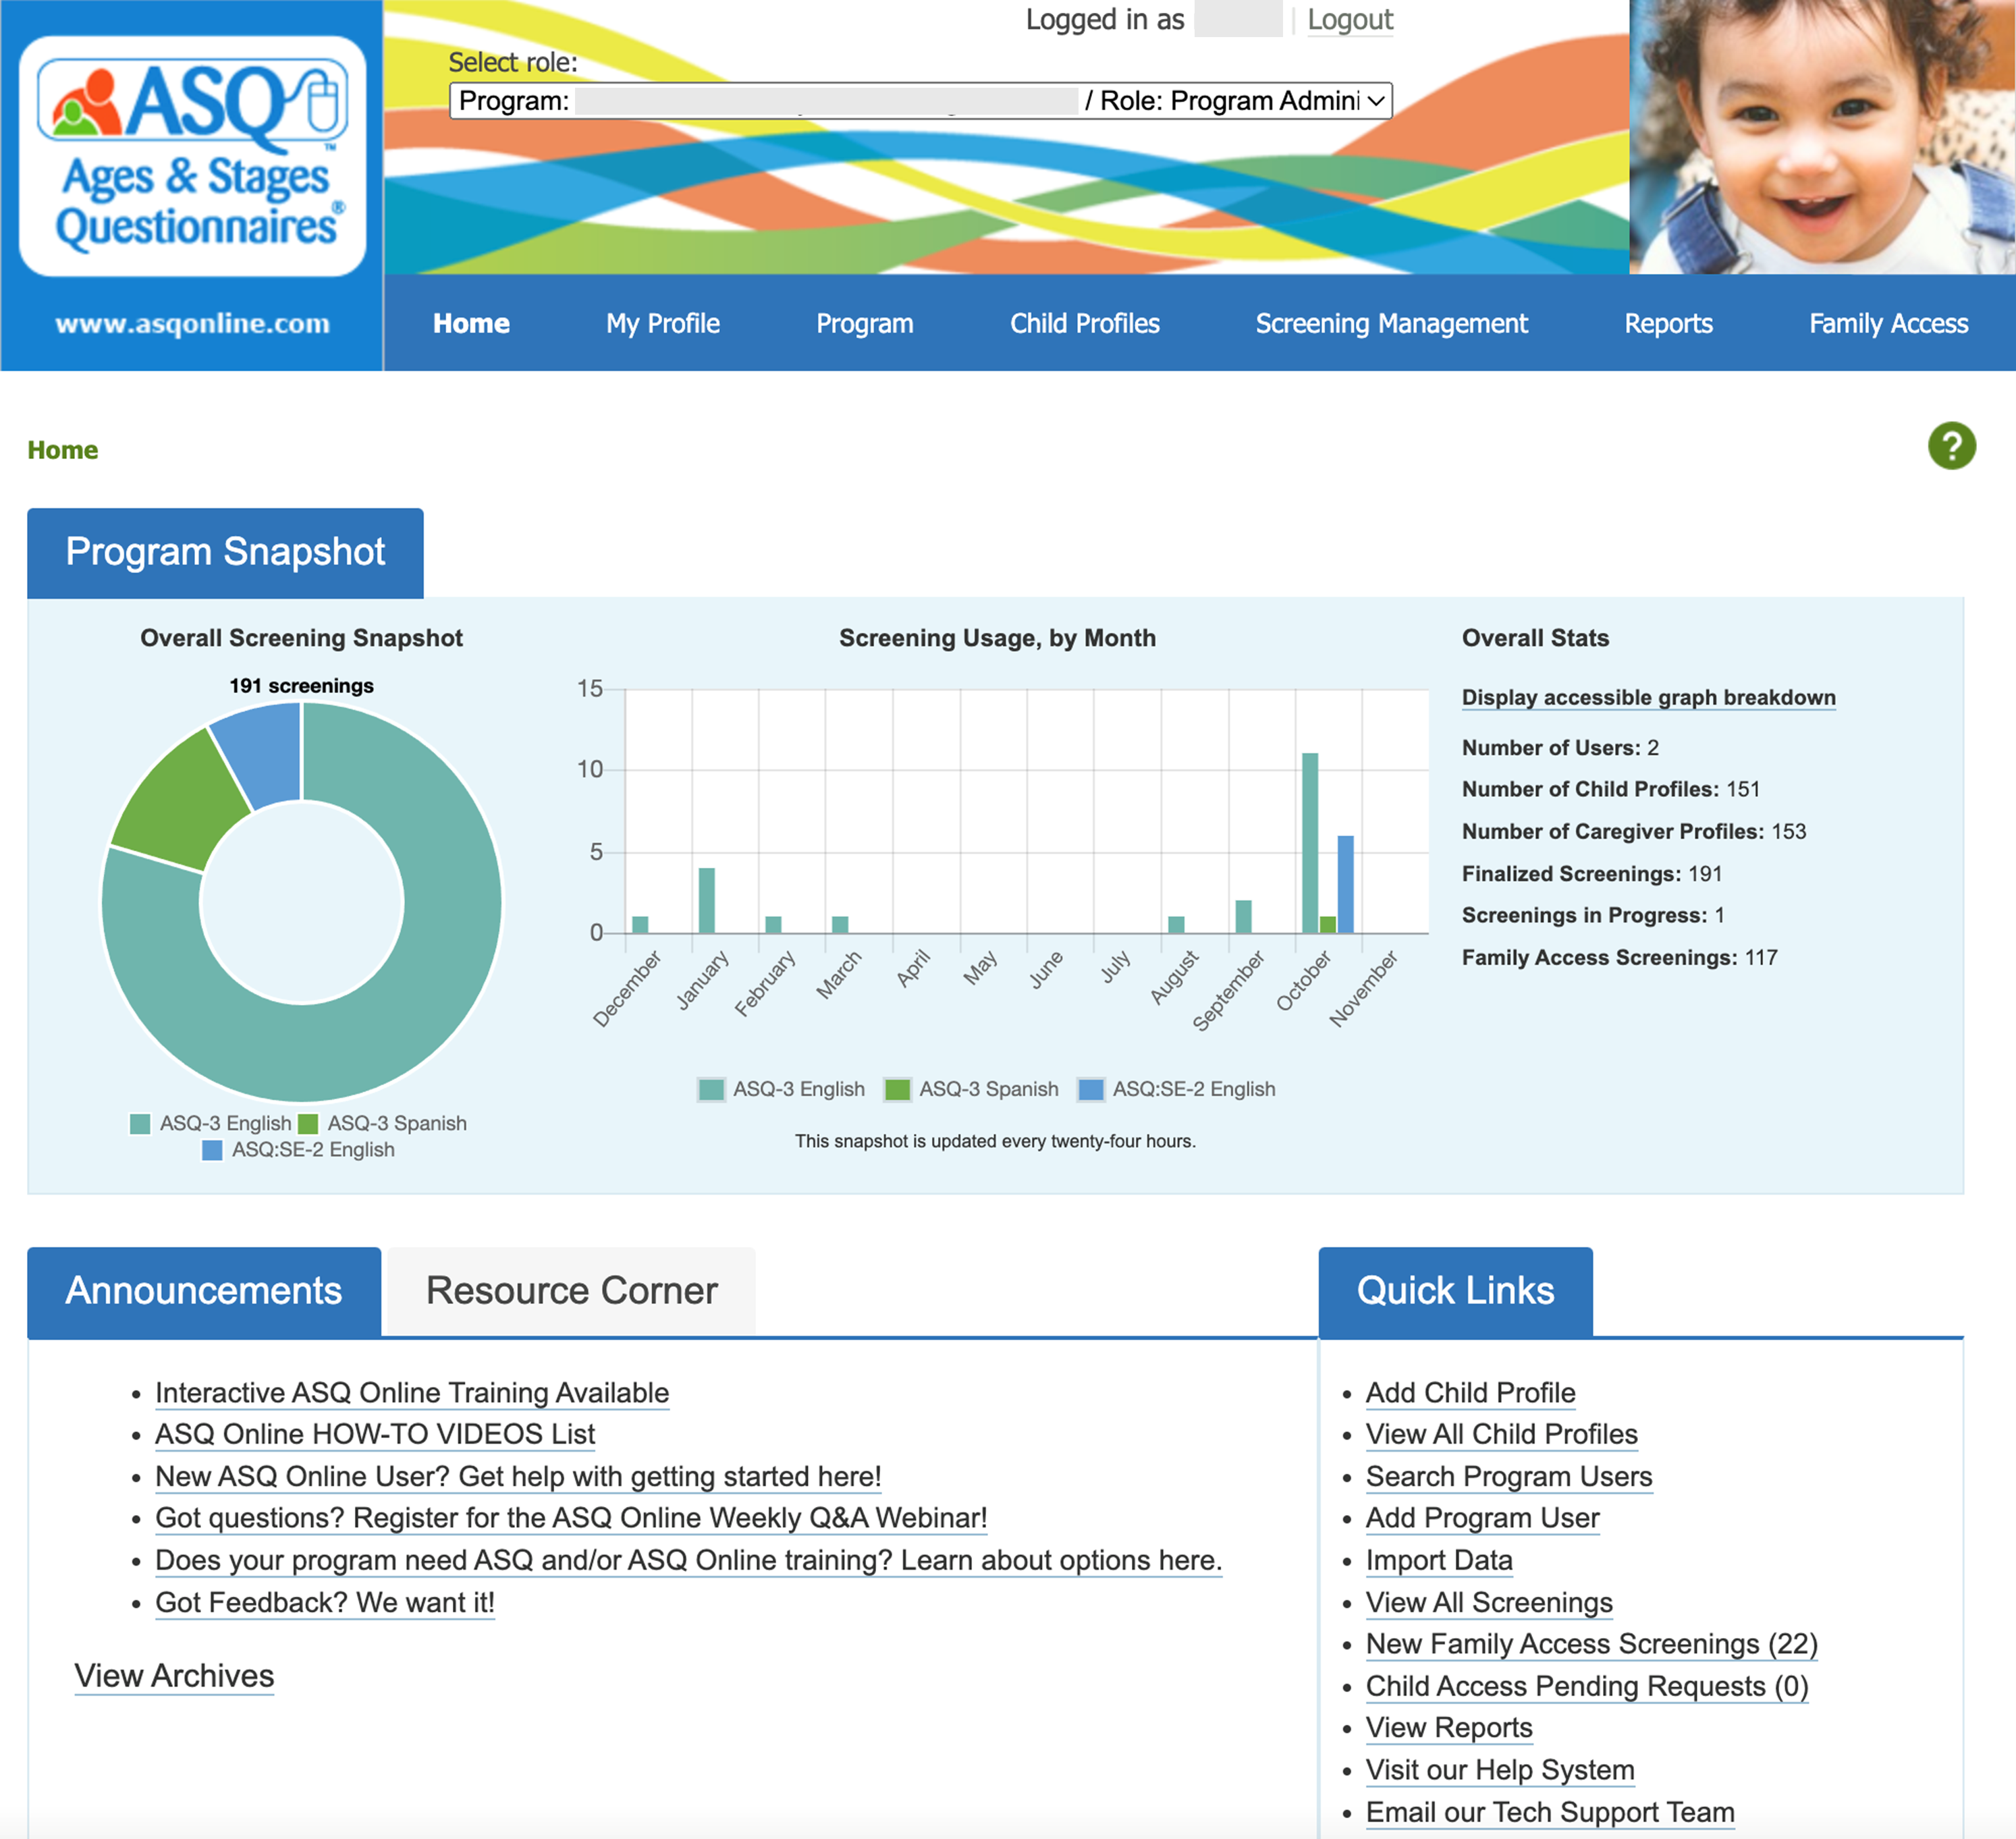Open Display accessible graph breakdown link
This screenshot has width=2016, height=1839.
coord(1649,698)
